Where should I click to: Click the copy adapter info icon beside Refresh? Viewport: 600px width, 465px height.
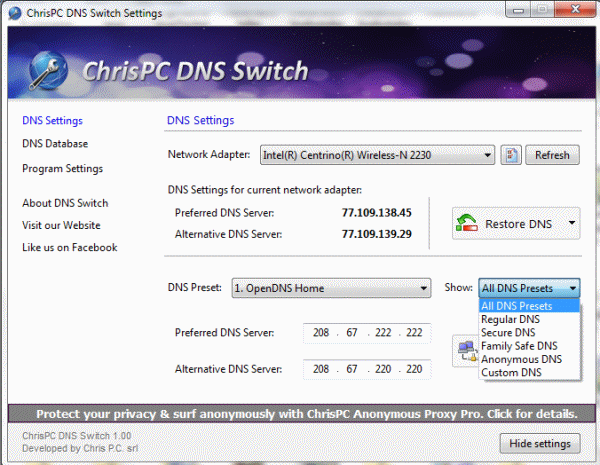click(511, 155)
